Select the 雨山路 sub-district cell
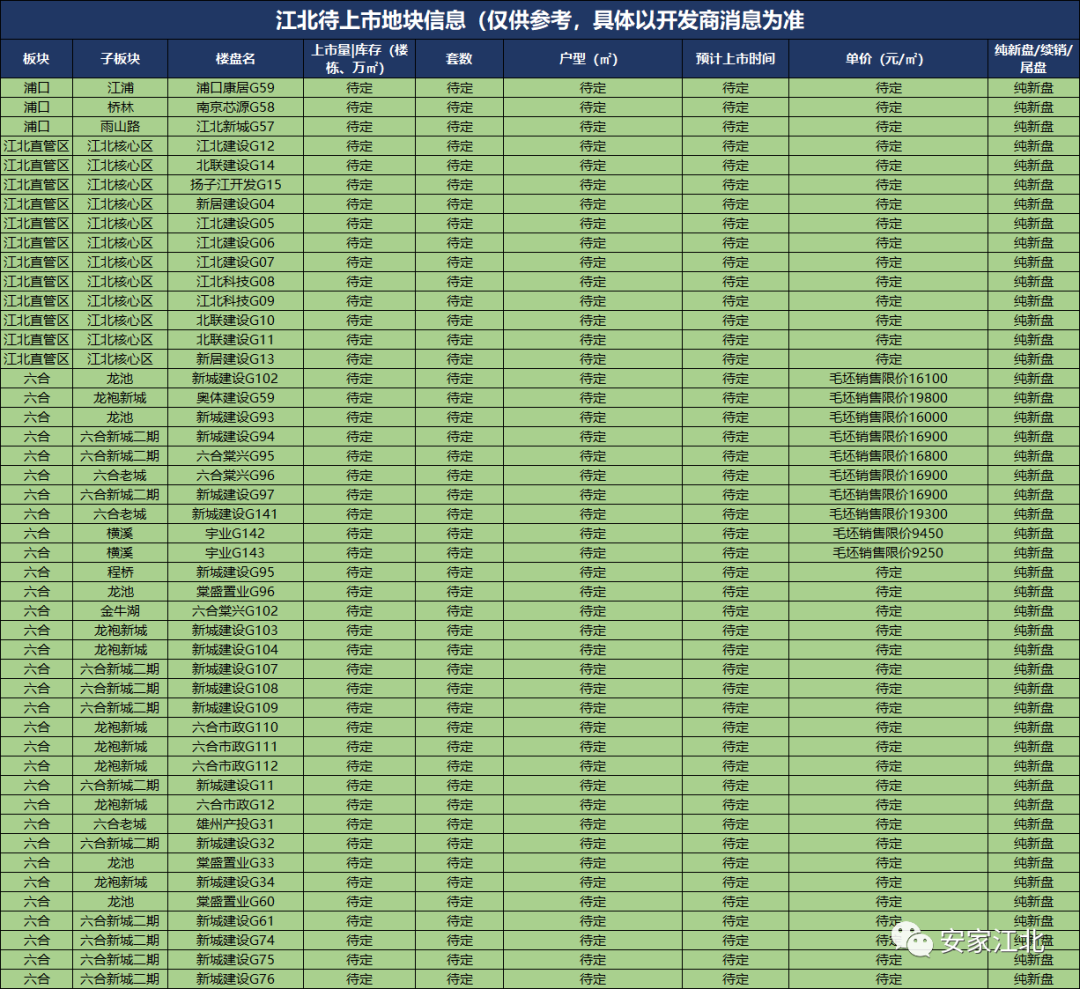This screenshot has height=989, width=1080. click(120, 126)
